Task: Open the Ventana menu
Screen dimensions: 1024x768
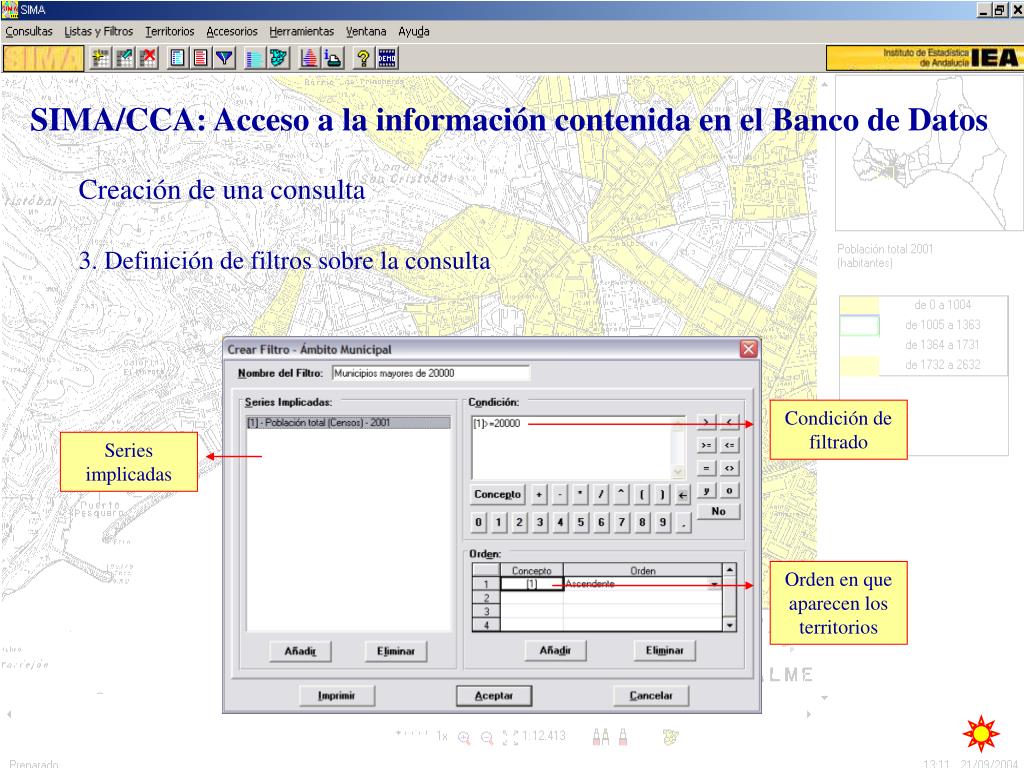Action: point(366,31)
